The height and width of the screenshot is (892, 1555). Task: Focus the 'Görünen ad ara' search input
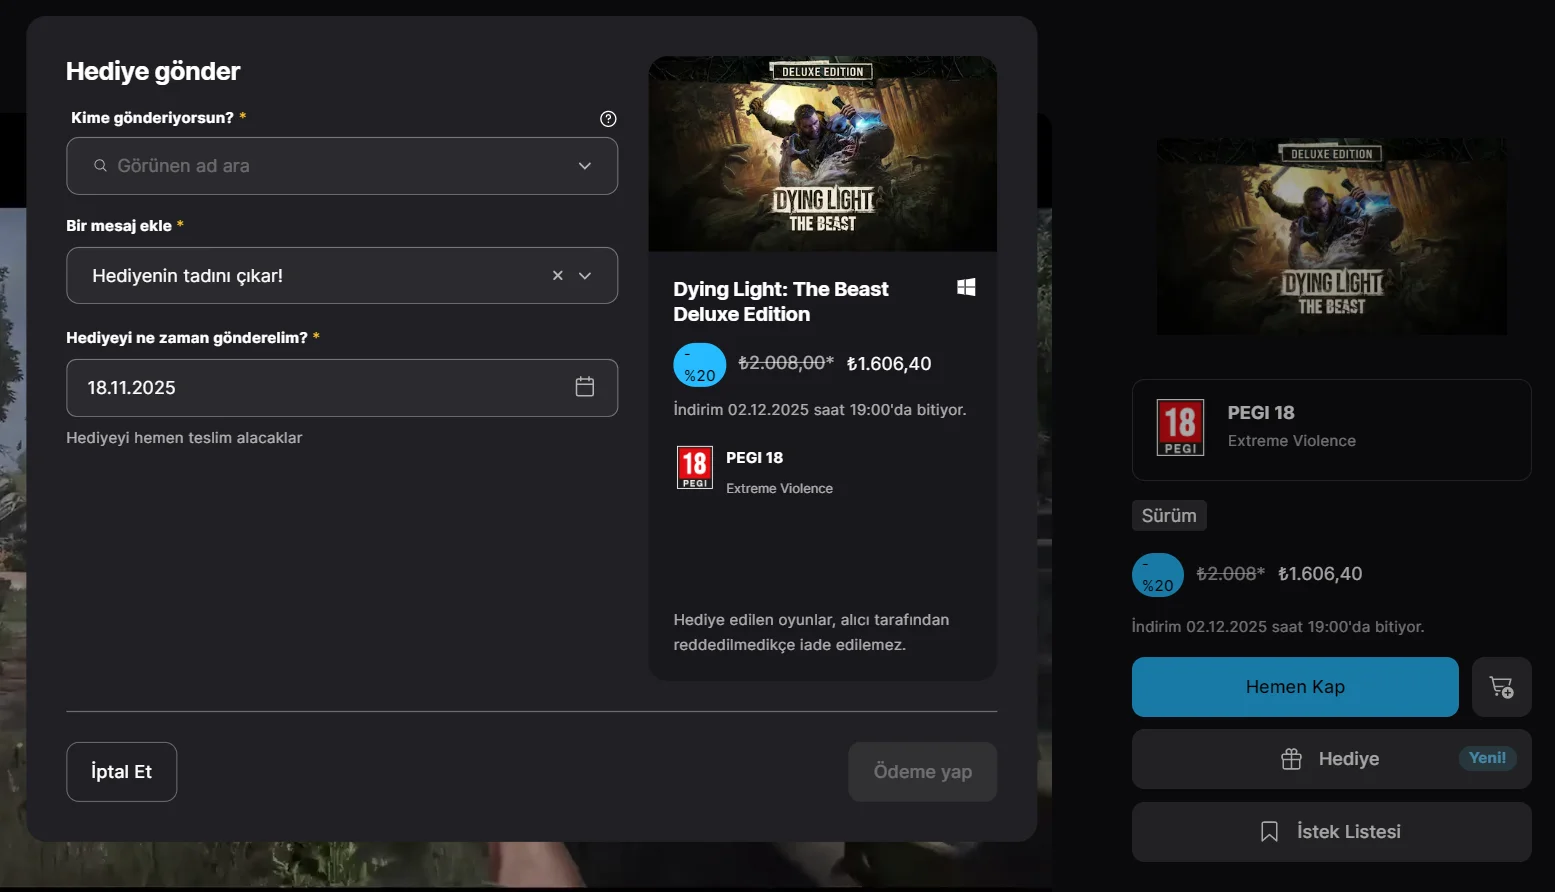tap(342, 166)
